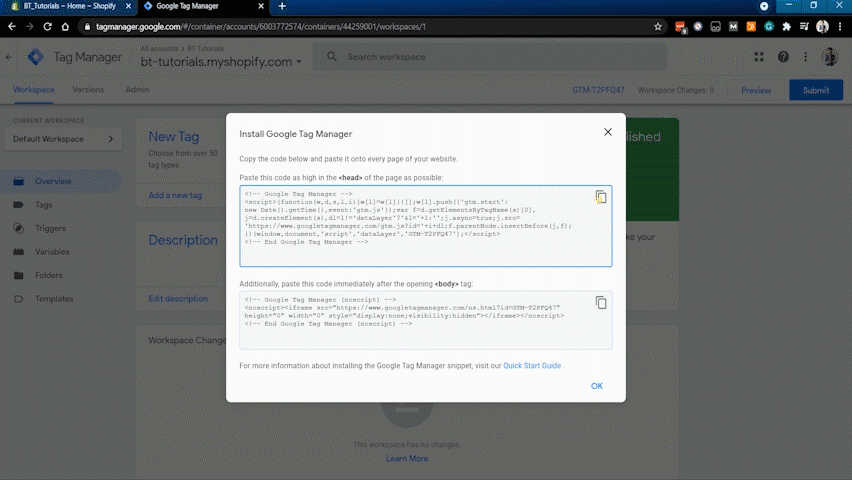Confirm the dialog with OK
The height and width of the screenshot is (480, 852).
pyautogui.click(x=597, y=386)
